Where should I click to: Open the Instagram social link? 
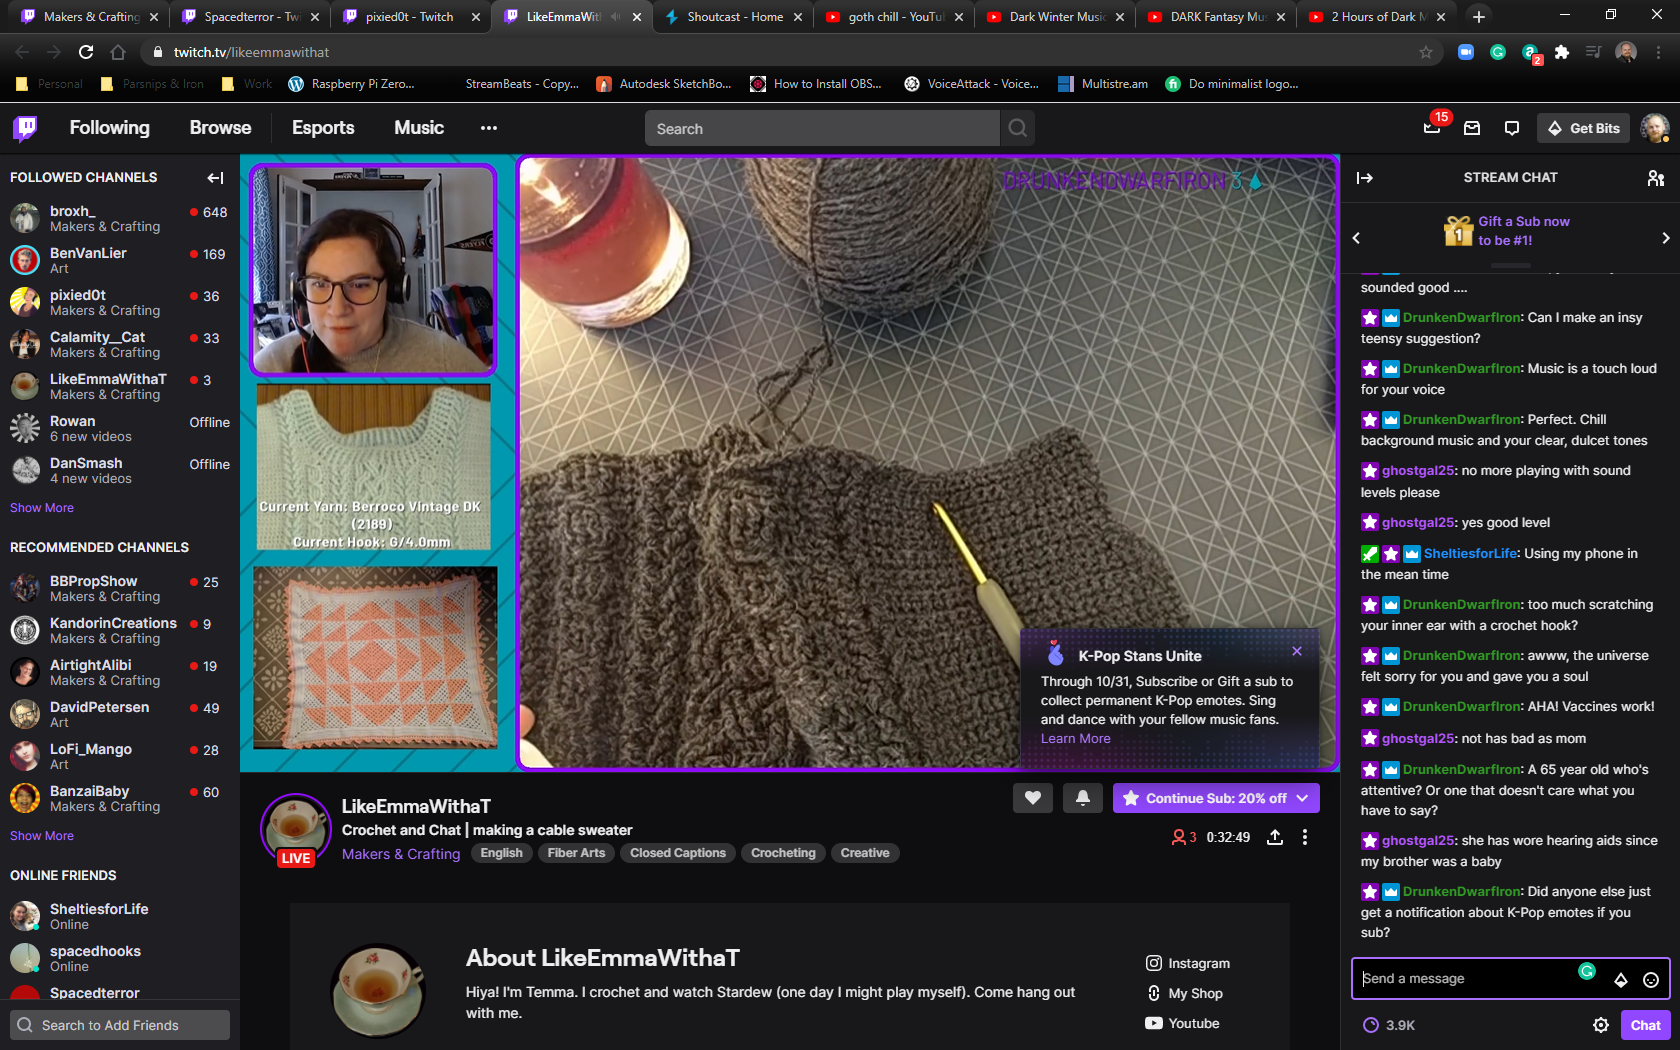(1188, 963)
